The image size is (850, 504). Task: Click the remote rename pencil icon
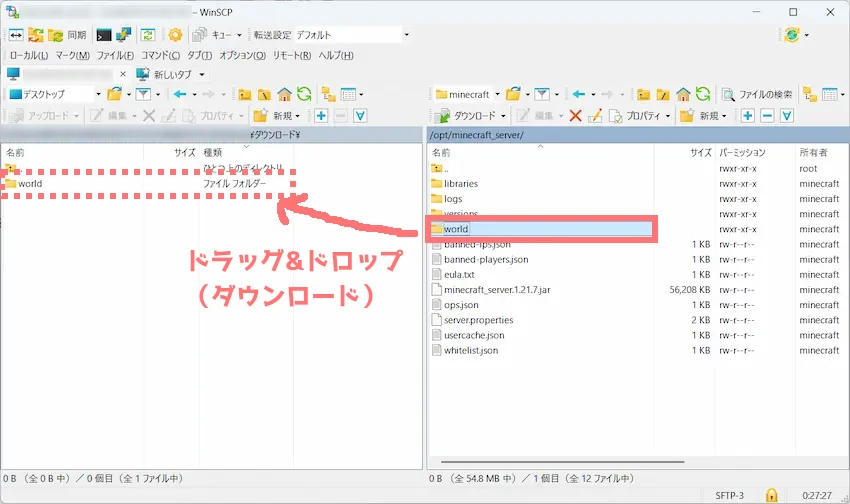pyautogui.click(x=595, y=115)
